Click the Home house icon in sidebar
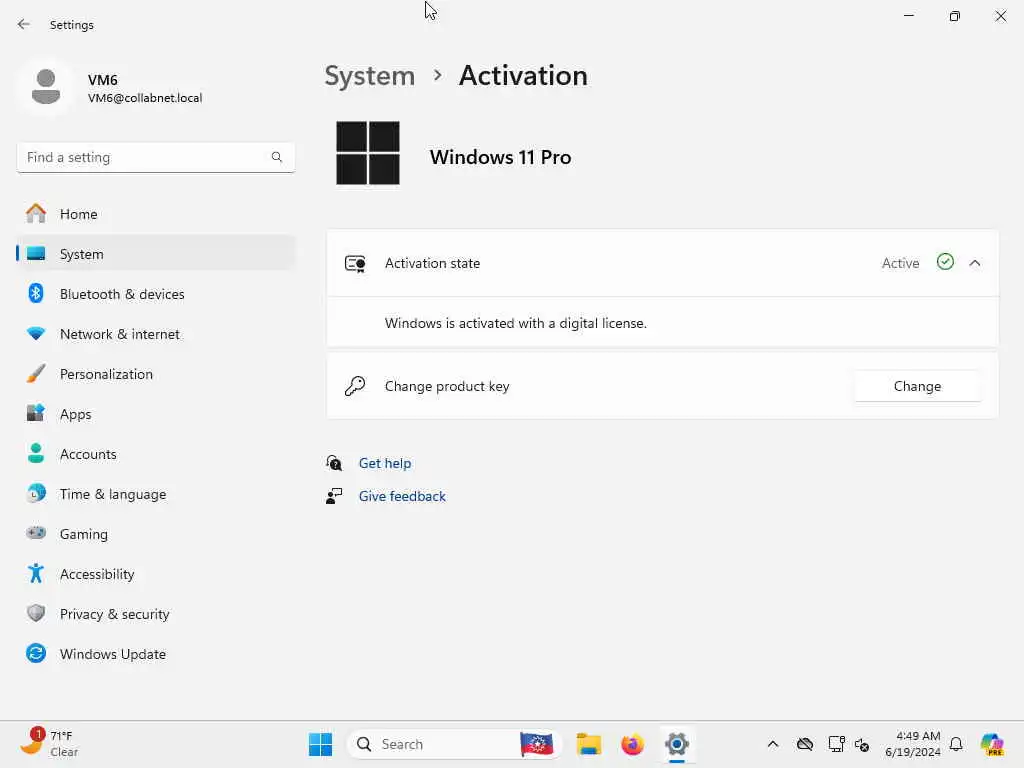 click(36, 214)
